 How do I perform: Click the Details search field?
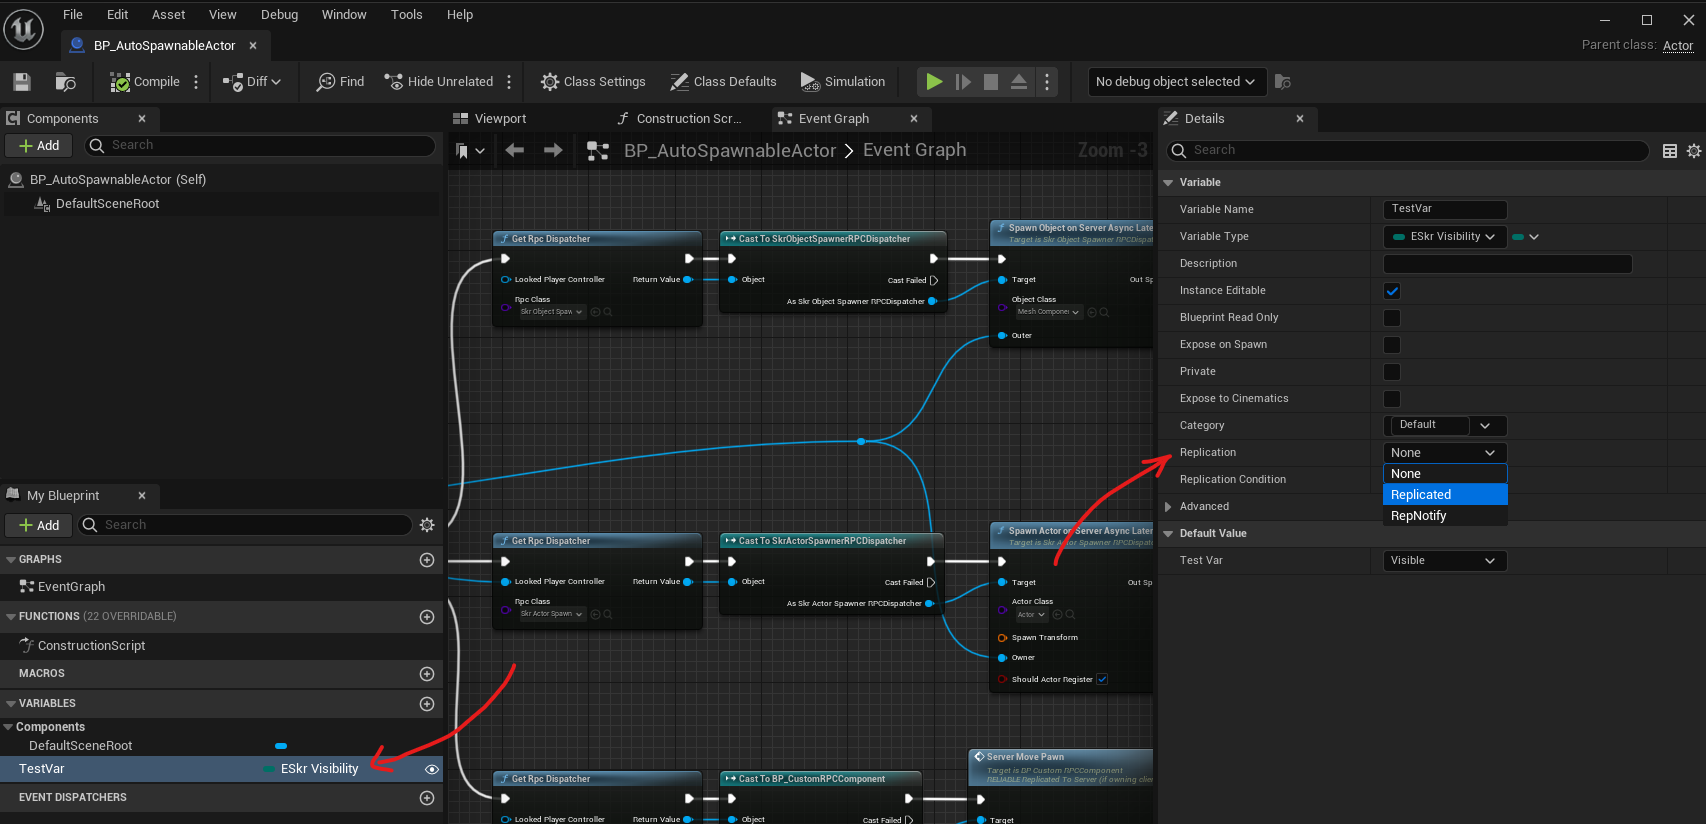pos(1408,151)
